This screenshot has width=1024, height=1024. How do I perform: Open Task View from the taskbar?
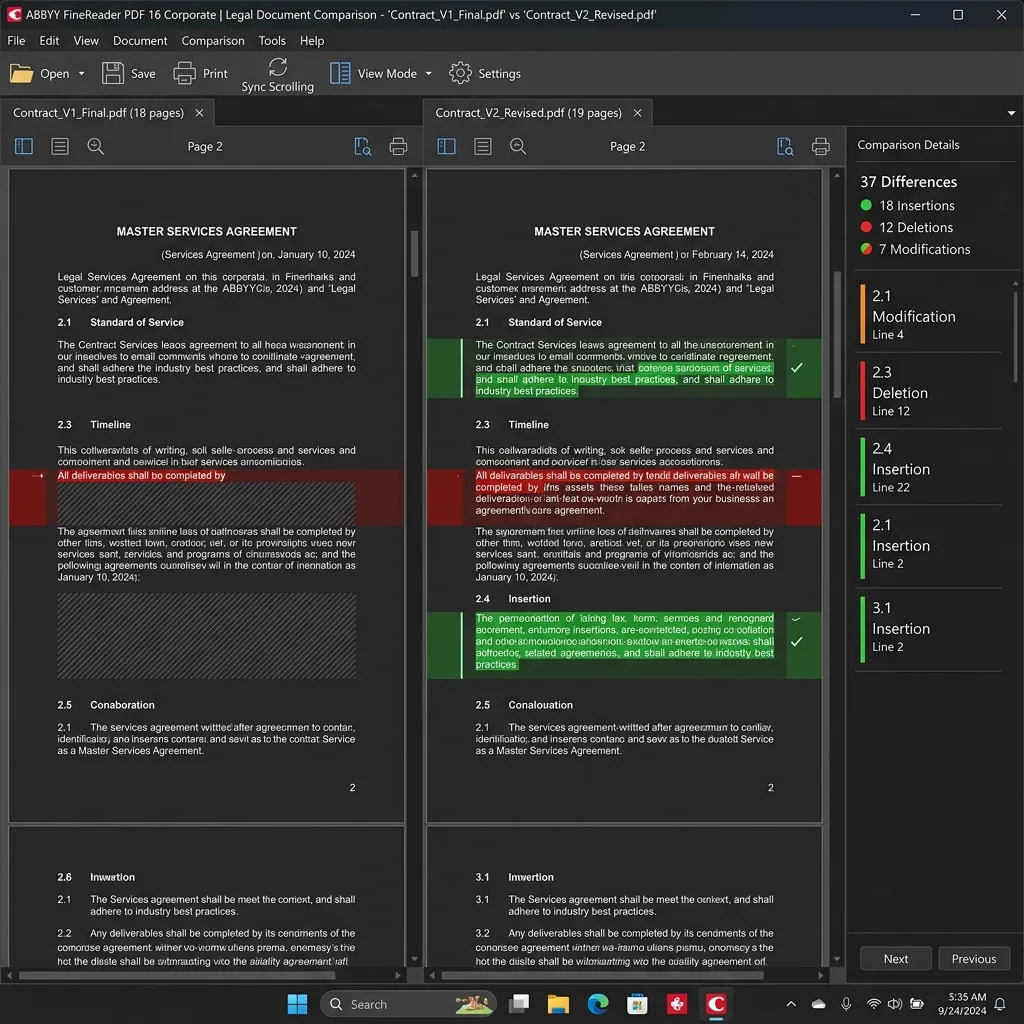tap(519, 1004)
